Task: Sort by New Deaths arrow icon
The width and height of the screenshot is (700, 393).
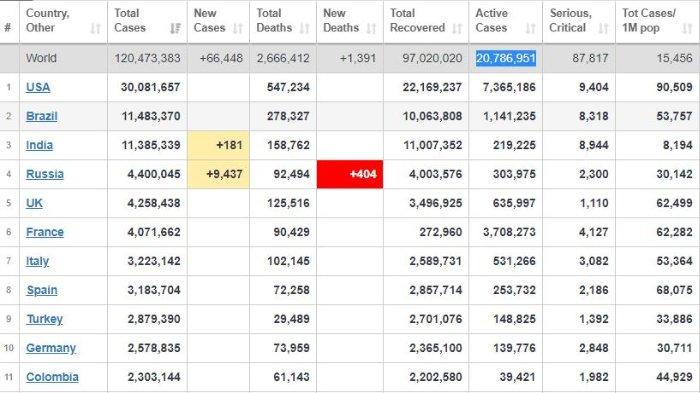Action: click(371, 29)
